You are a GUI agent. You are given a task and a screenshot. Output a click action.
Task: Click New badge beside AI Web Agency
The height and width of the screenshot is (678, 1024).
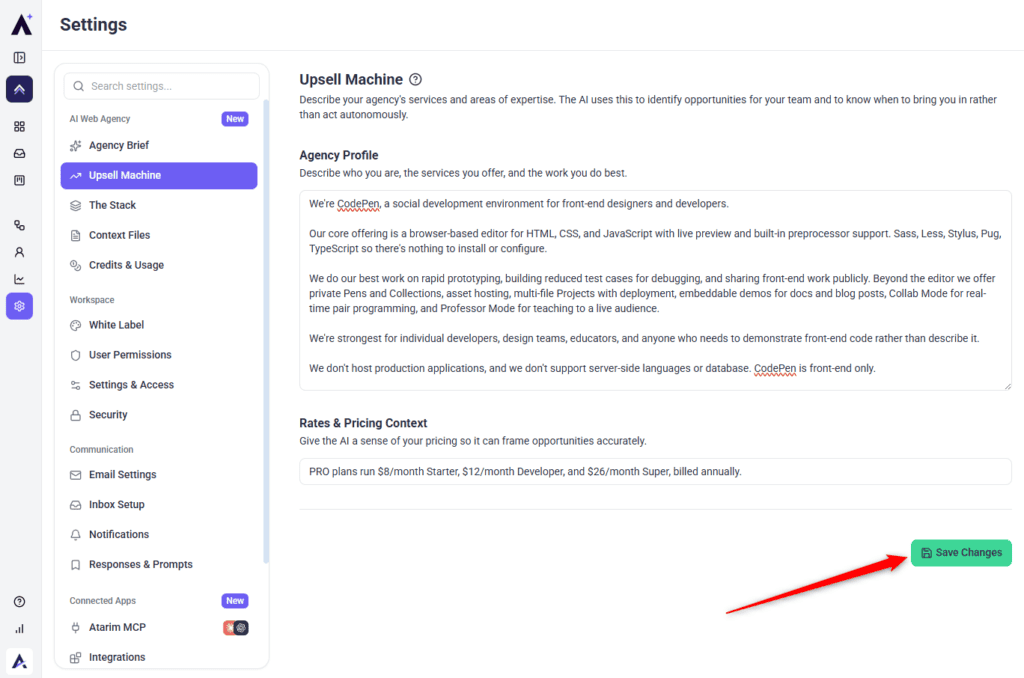pyautogui.click(x=235, y=119)
